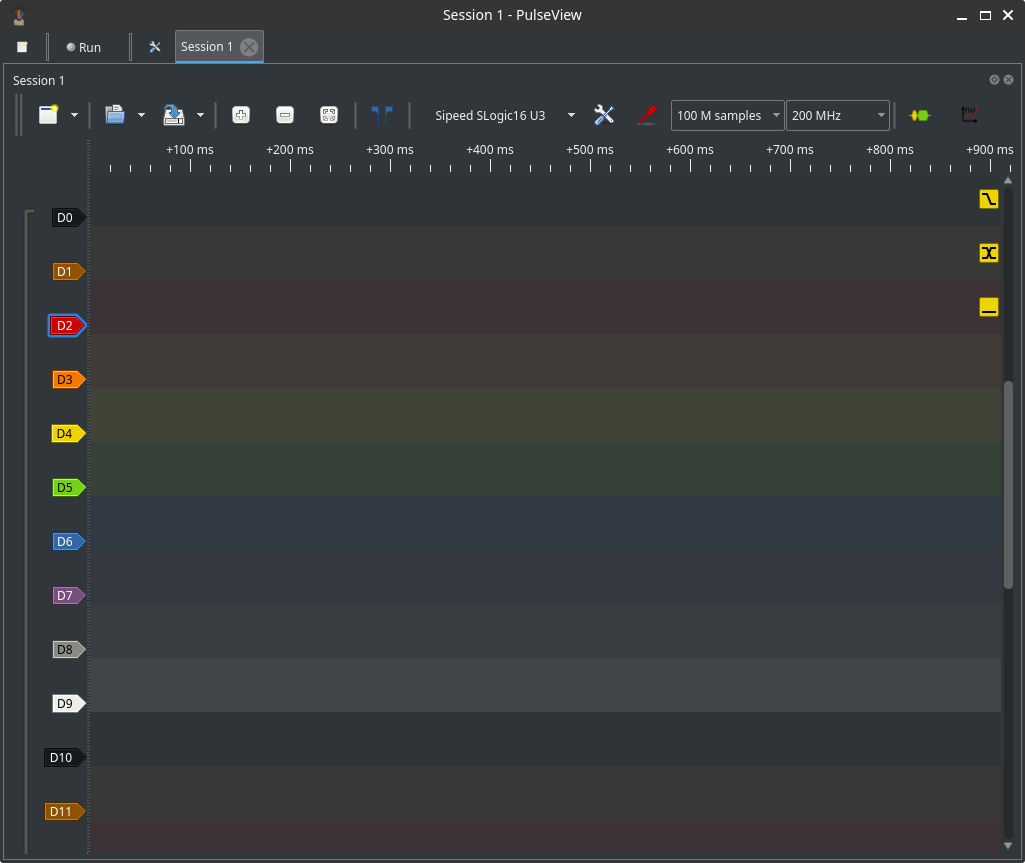Add protocol decoder with green-yellow icon
The image size is (1025, 863).
[919, 115]
